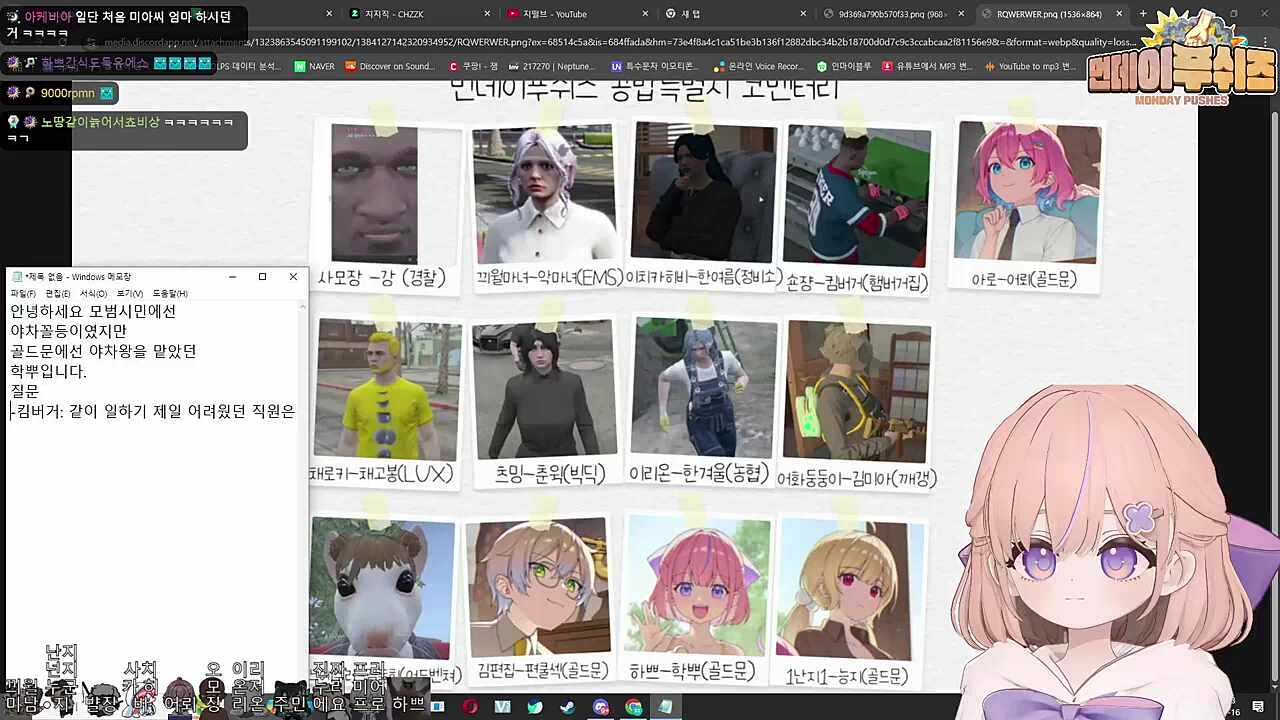Click the chat message '노땅같이늙어서초비상'
This screenshot has width=1280, height=720.
(100, 122)
